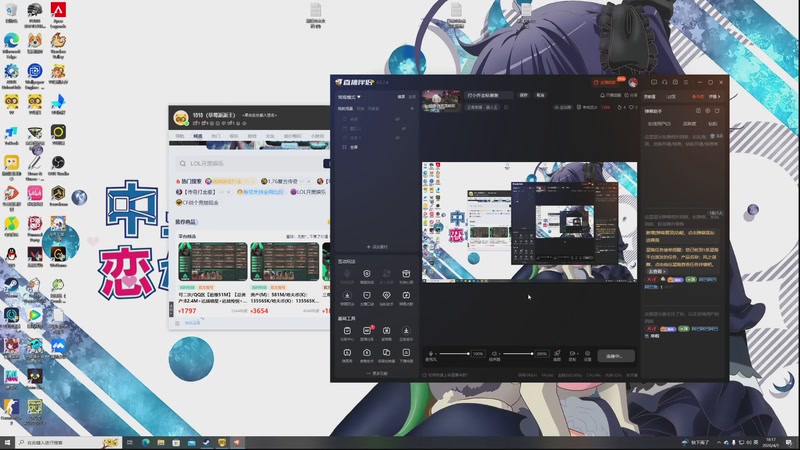Image resolution: width=800 pixels, height=450 pixels.
Task: Open the headset support icon
Action: click(x=664, y=82)
